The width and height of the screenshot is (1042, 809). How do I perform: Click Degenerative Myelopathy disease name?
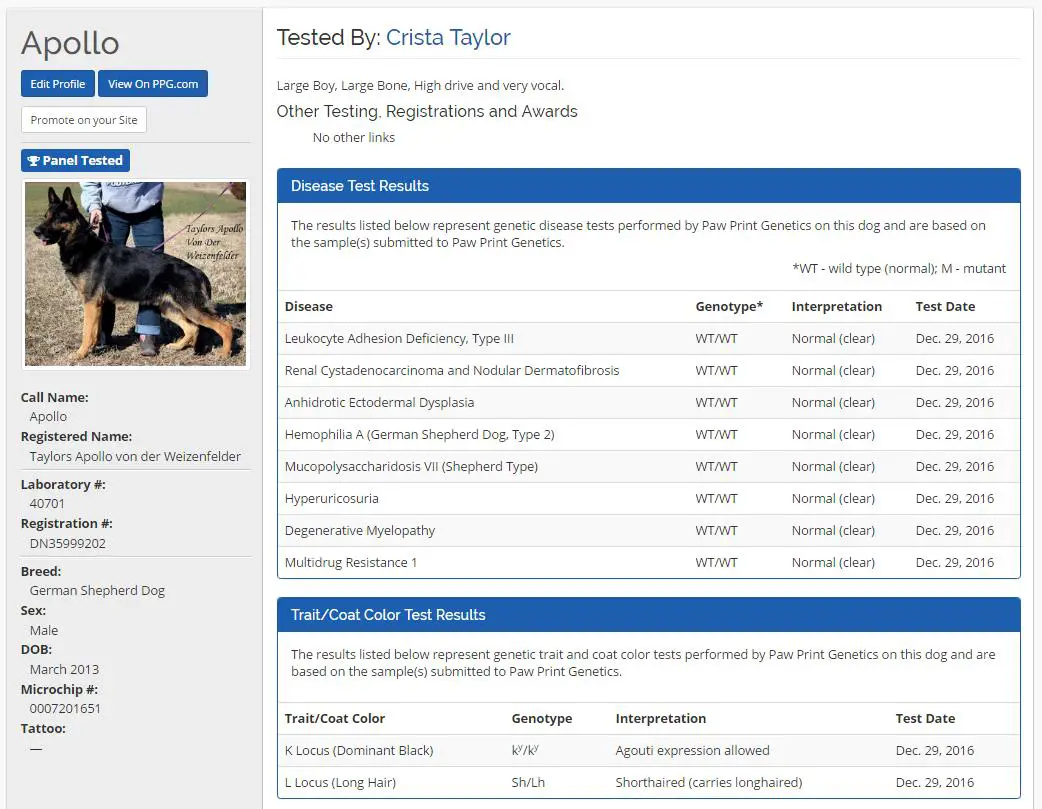(x=360, y=530)
